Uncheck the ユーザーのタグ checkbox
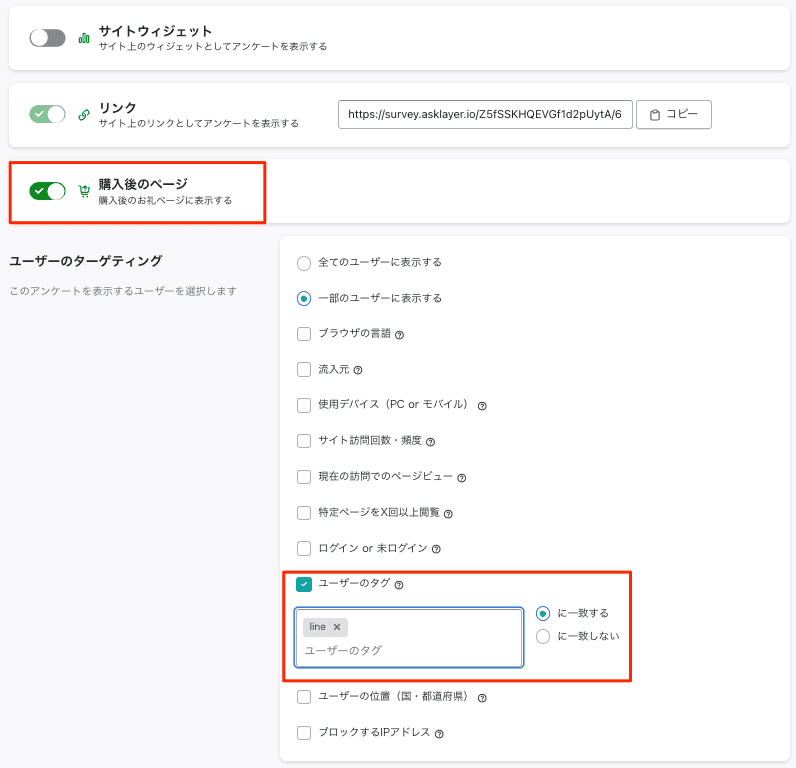The width and height of the screenshot is (796, 768). [x=304, y=584]
